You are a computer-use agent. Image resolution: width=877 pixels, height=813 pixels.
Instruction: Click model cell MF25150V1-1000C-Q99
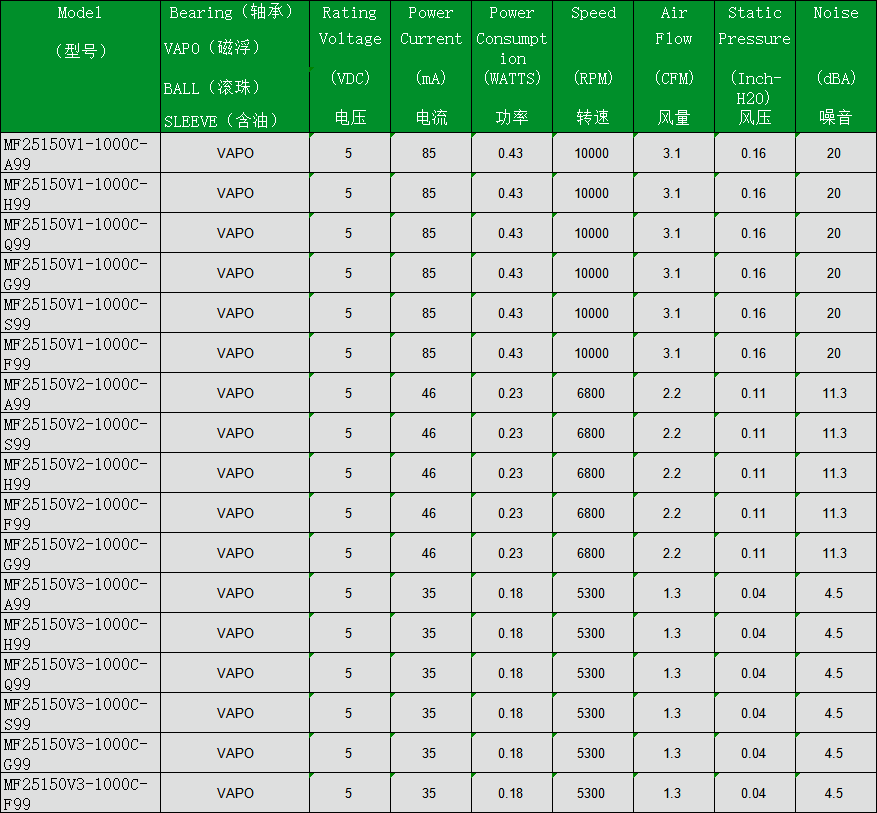tap(80, 233)
